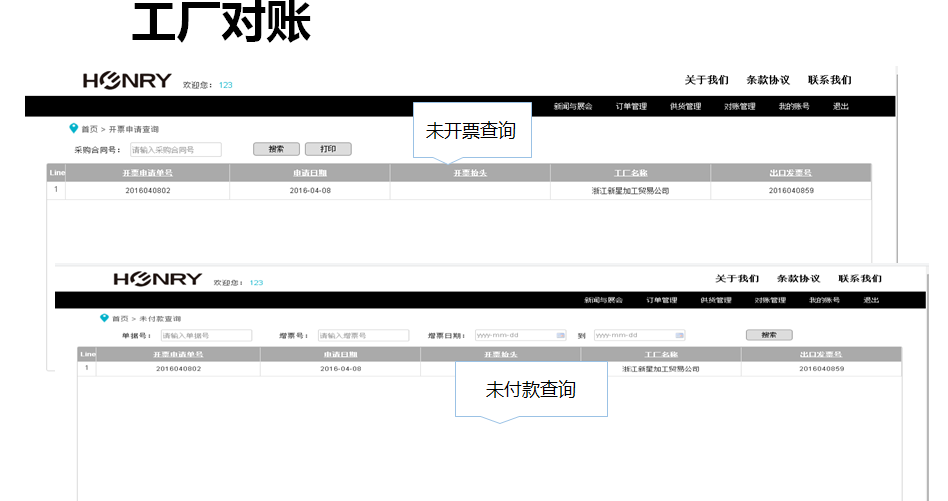Viewport: 948px width, 501px height.
Task: Go to 首页 from the 开票申请查询 breadcrumb
Action: 89,129
